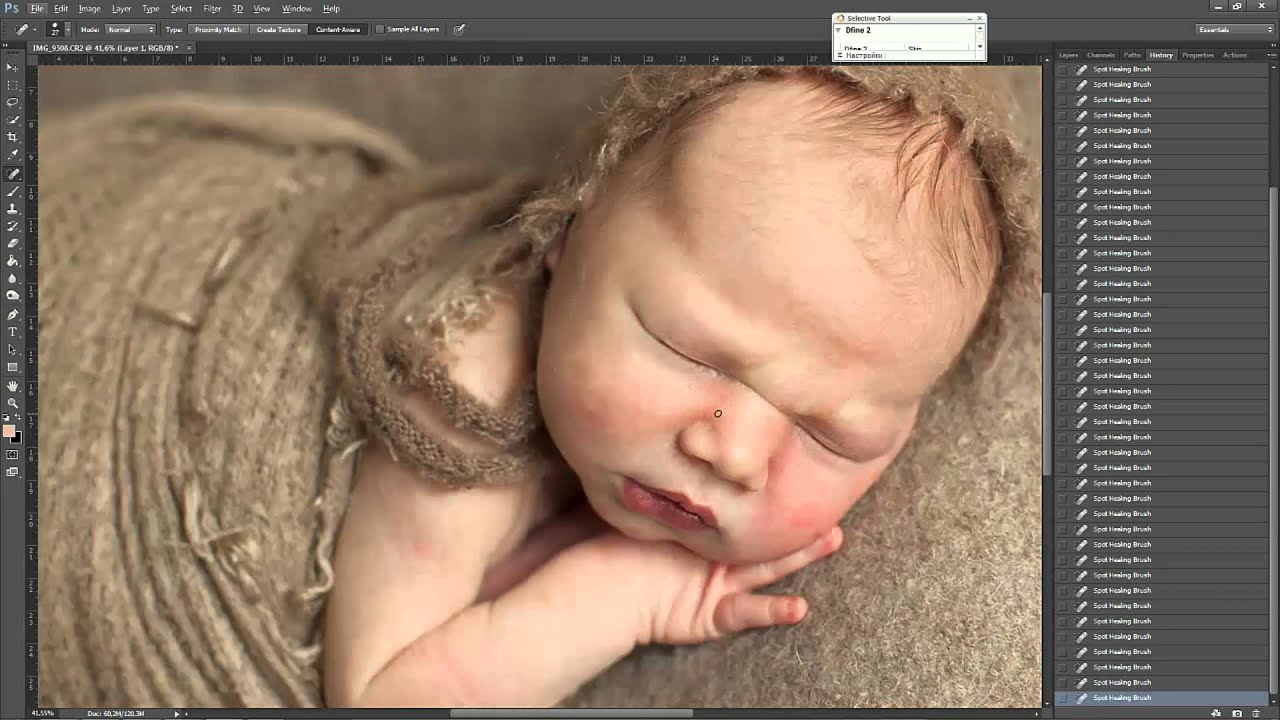This screenshot has width=1280, height=720.
Task: Select the Hand tool
Action: click(13, 386)
